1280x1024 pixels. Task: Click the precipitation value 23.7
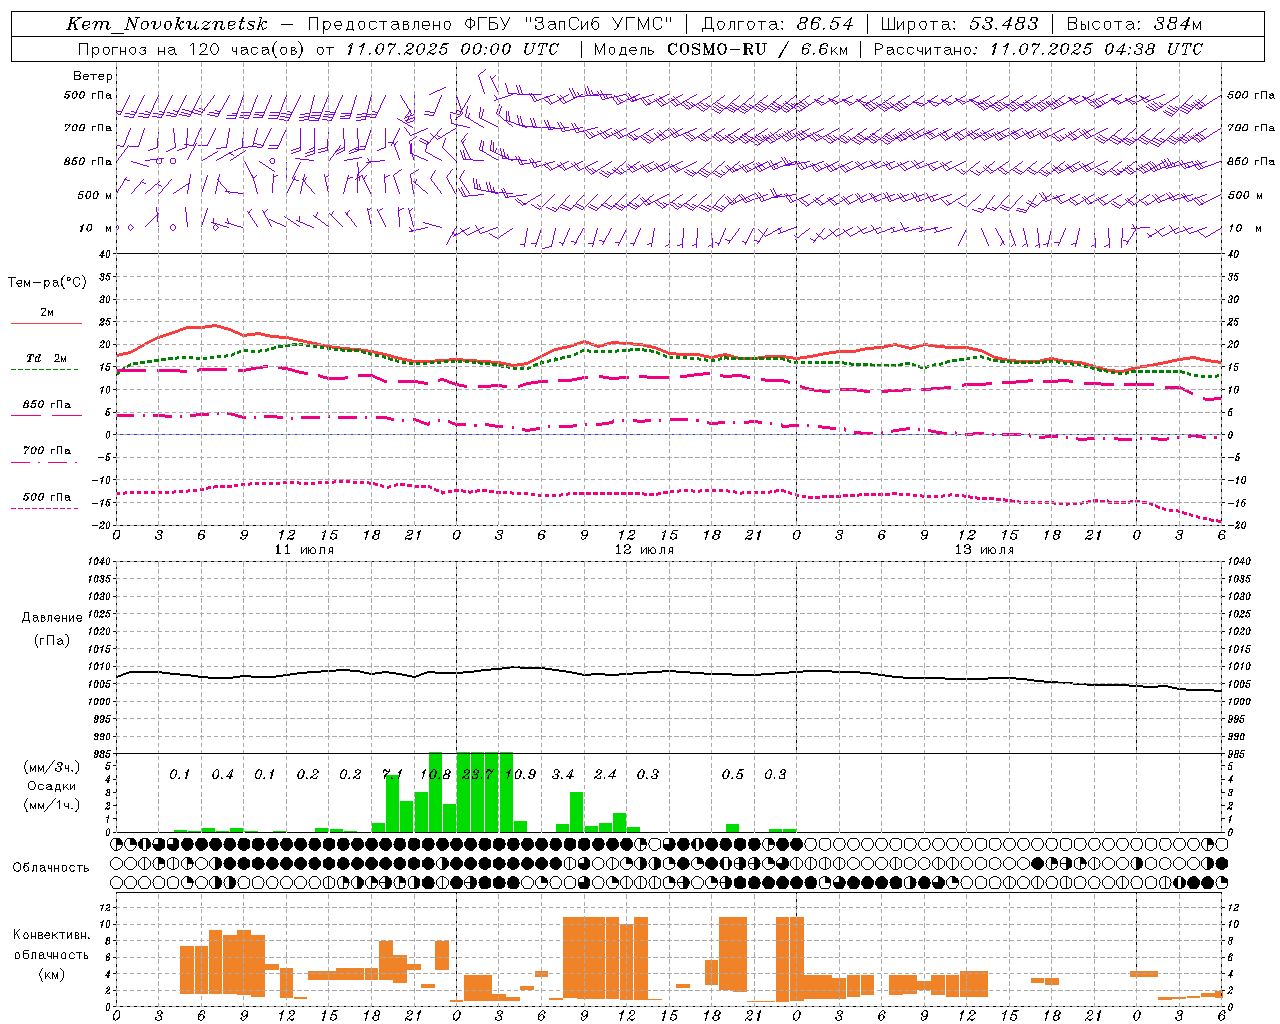477,775
